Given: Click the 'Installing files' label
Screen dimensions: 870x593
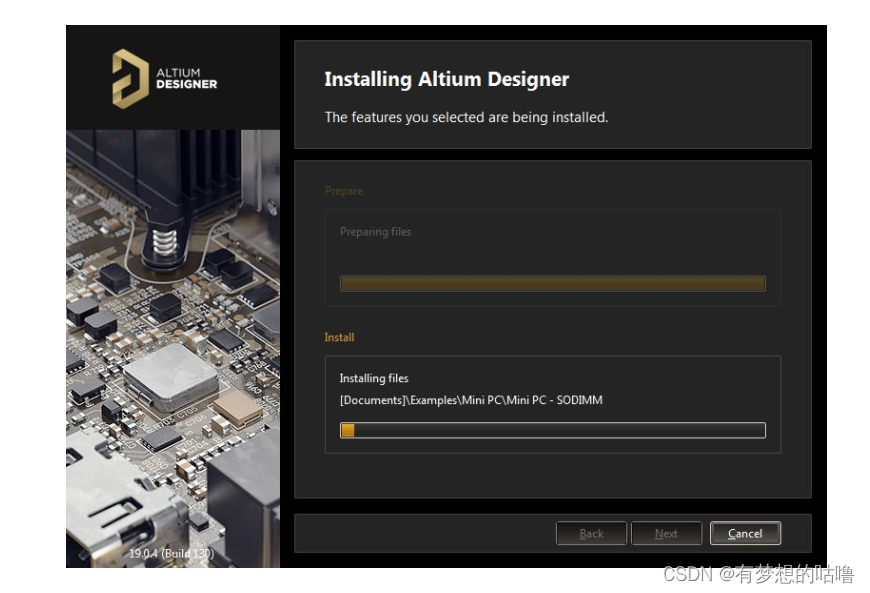Looking at the screenshot, I should tap(374, 378).
